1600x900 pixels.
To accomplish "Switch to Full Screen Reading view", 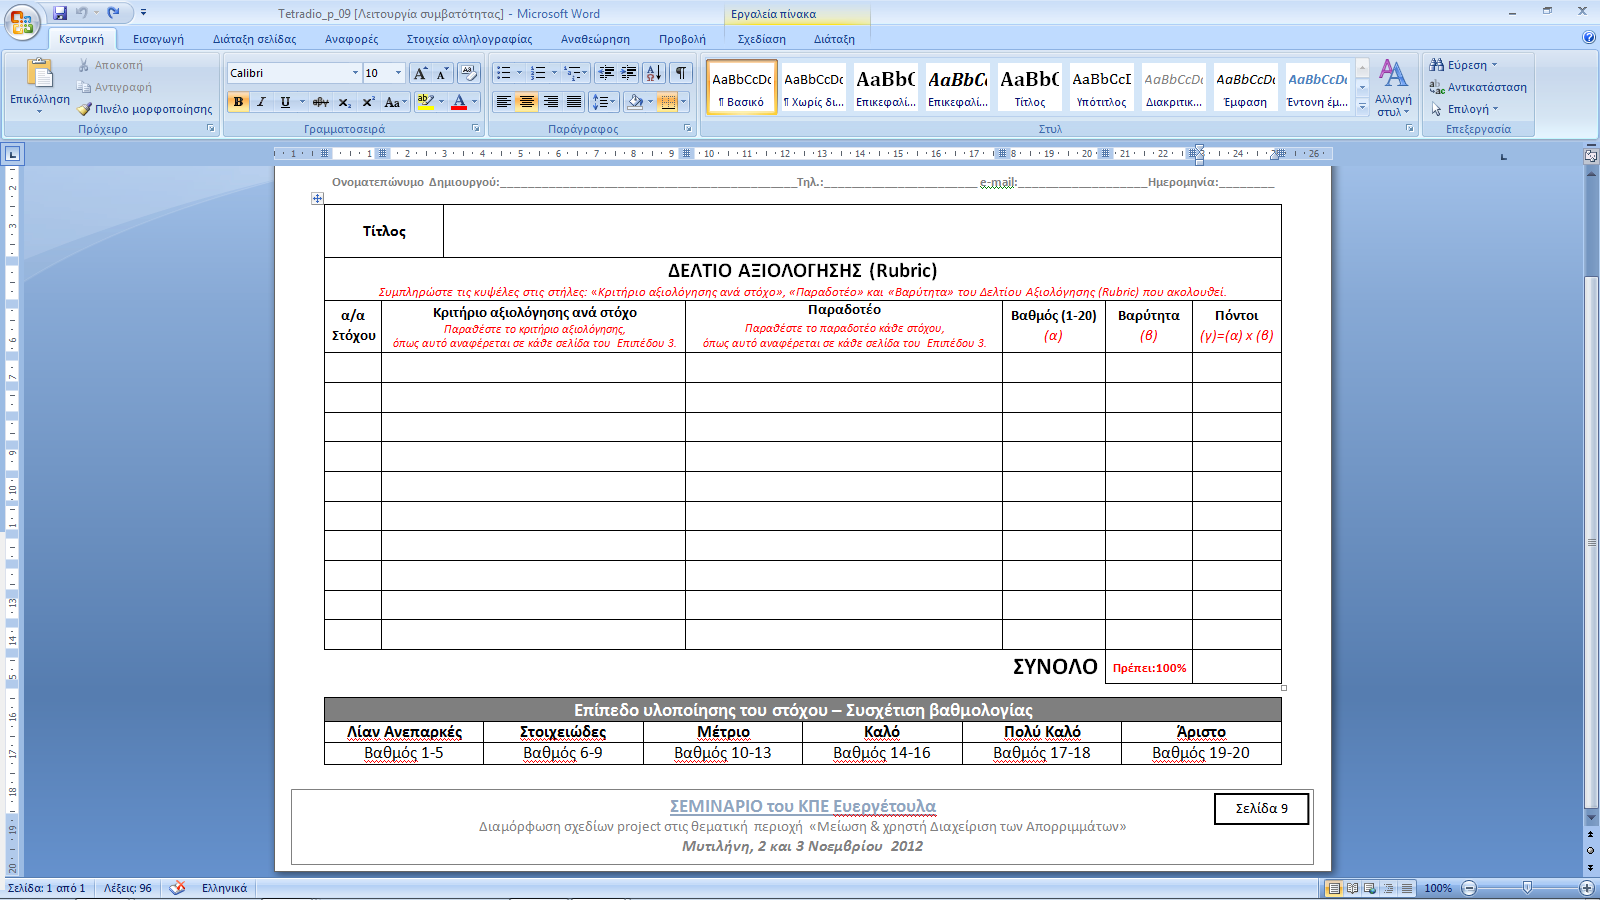I will click(x=1352, y=888).
